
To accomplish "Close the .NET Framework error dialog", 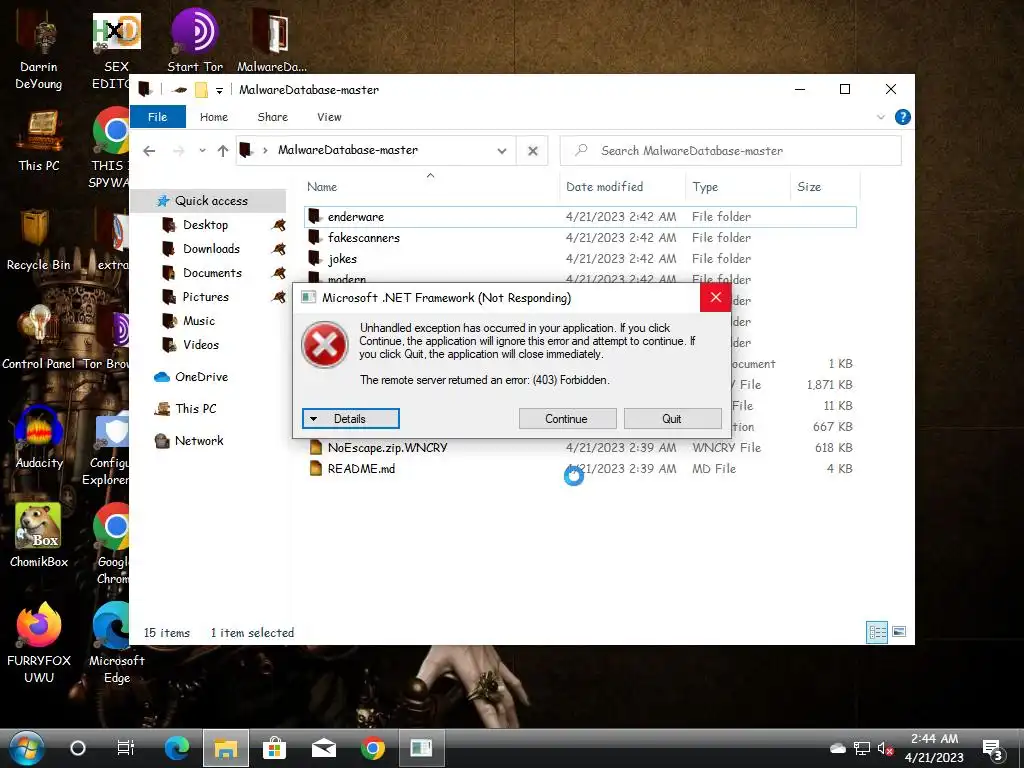I will 715,298.
